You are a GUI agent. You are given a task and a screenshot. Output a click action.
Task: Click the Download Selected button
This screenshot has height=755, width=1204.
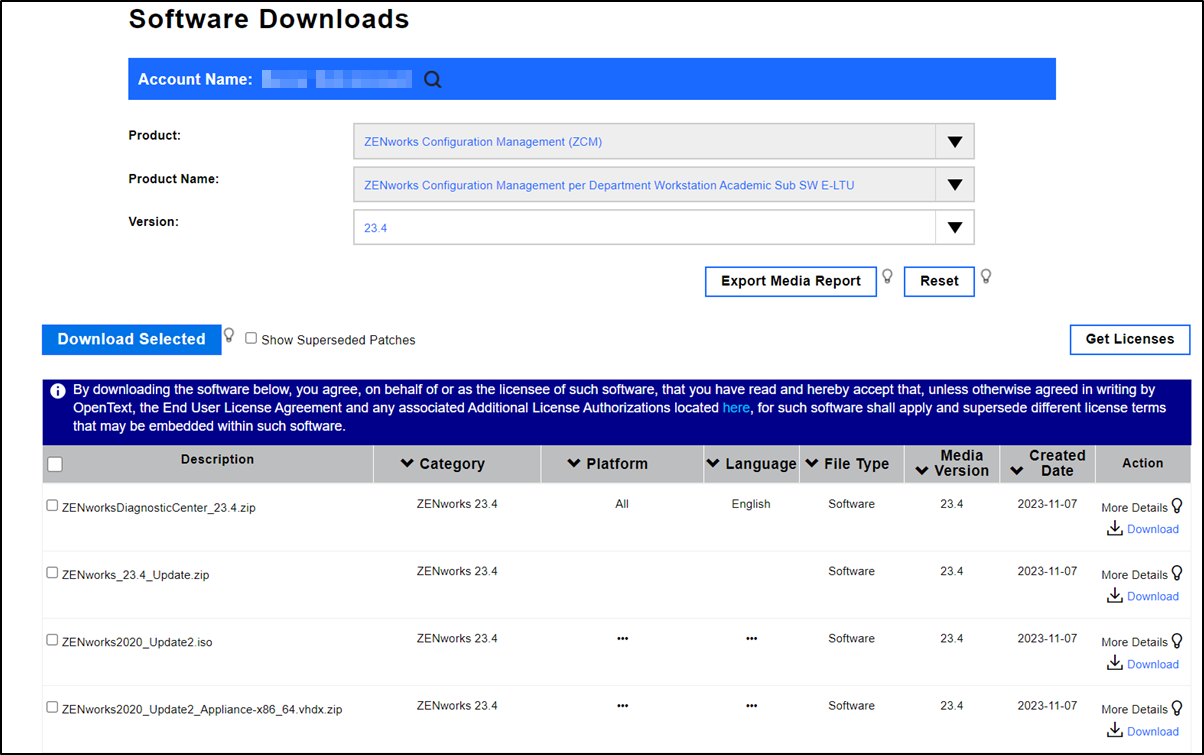click(x=131, y=339)
